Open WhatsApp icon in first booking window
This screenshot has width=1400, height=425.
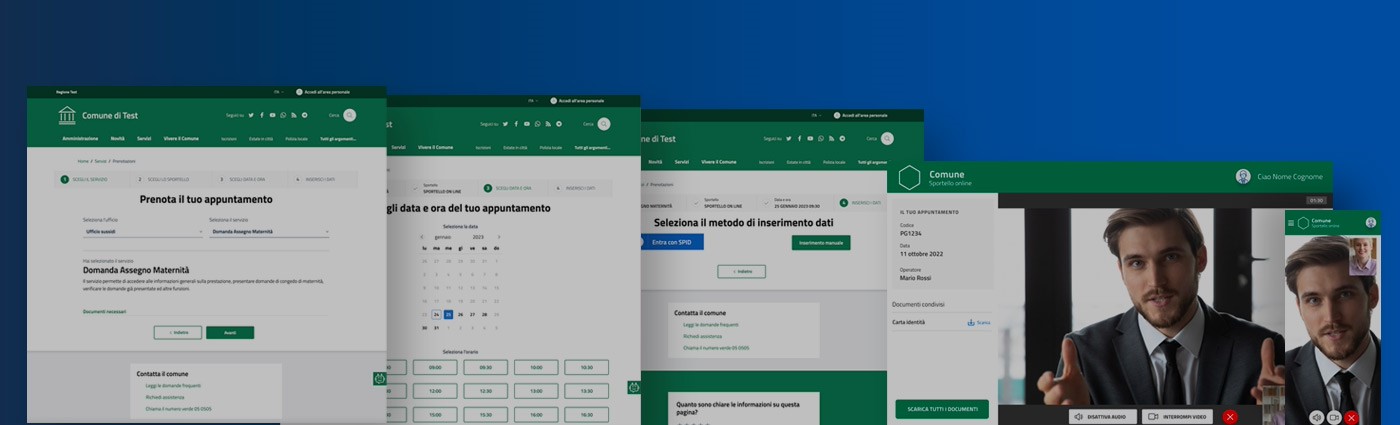(283, 115)
